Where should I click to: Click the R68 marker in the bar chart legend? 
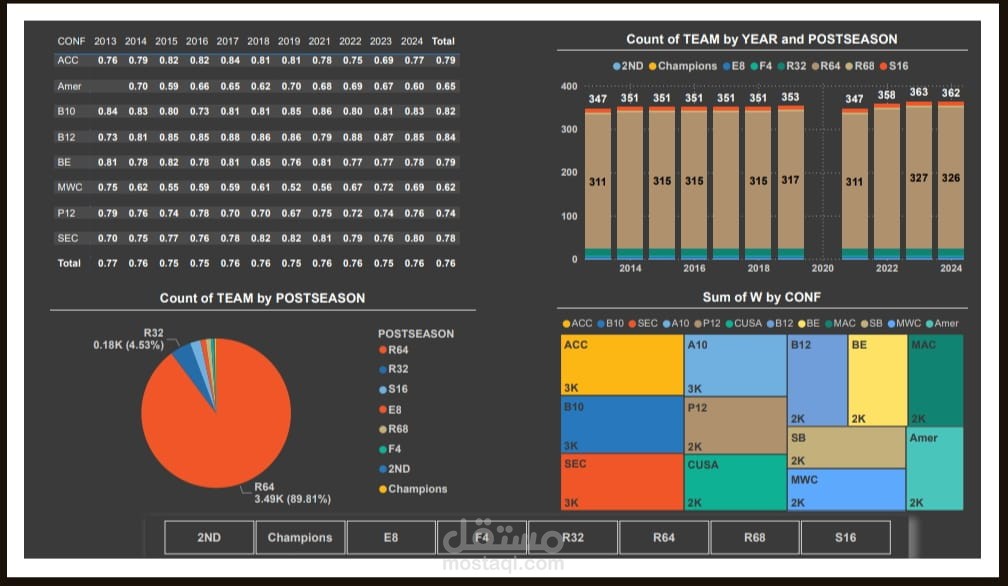849,66
